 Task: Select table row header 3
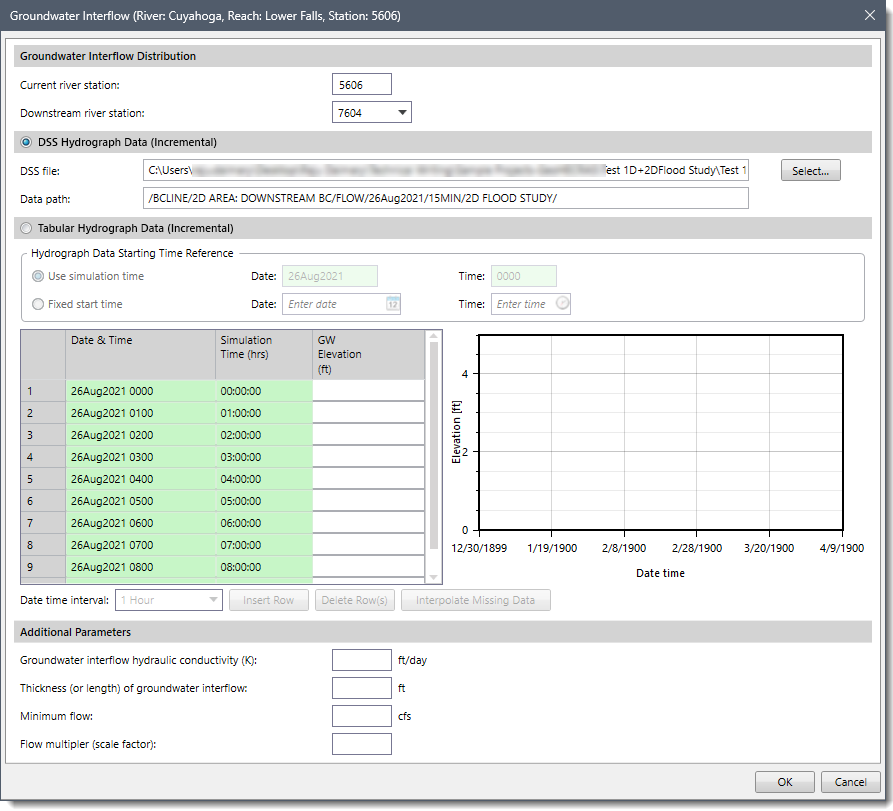(43, 435)
